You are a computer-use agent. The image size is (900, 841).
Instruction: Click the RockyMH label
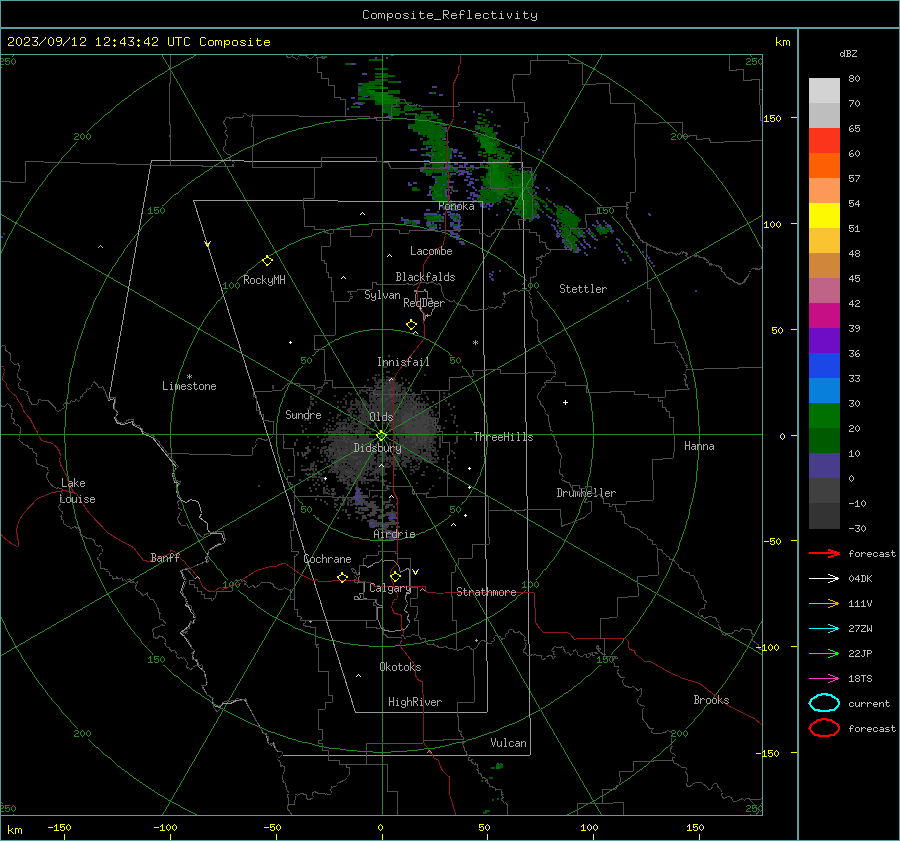tap(264, 280)
